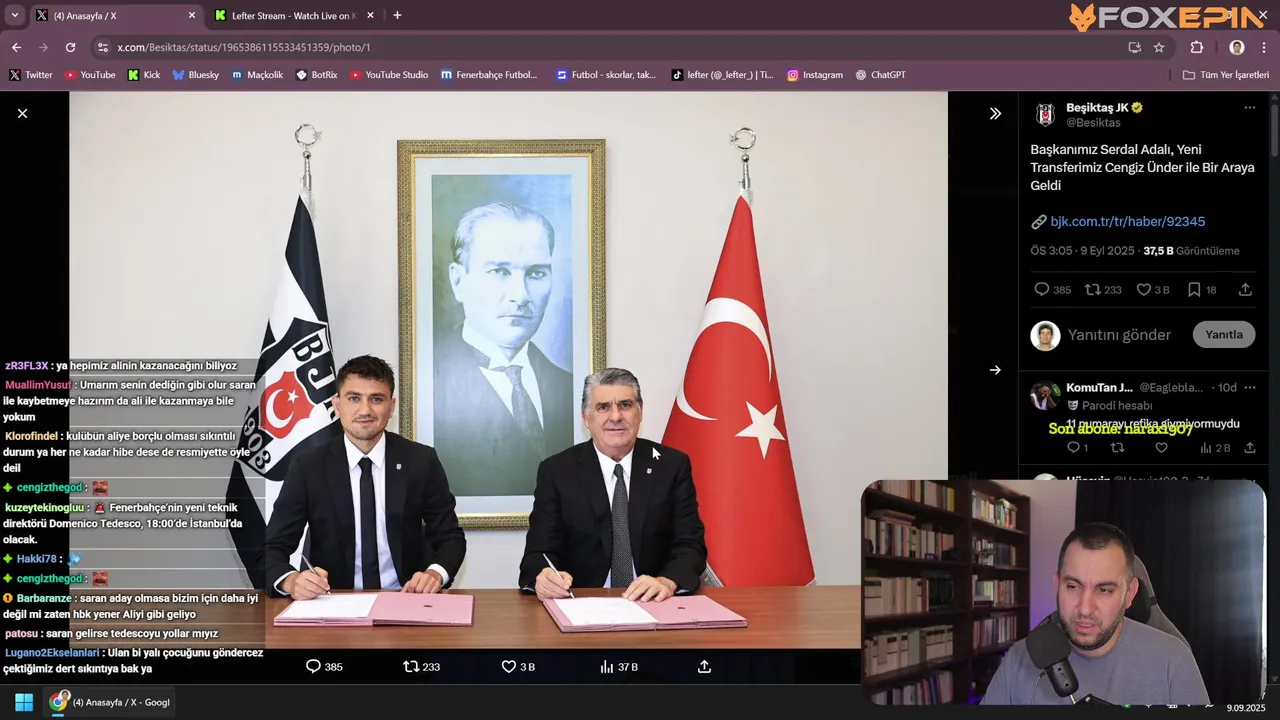Image resolution: width=1280 pixels, height=720 pixels.
Task: Close the Anasayfa / X tab
Action: point(192,16)
